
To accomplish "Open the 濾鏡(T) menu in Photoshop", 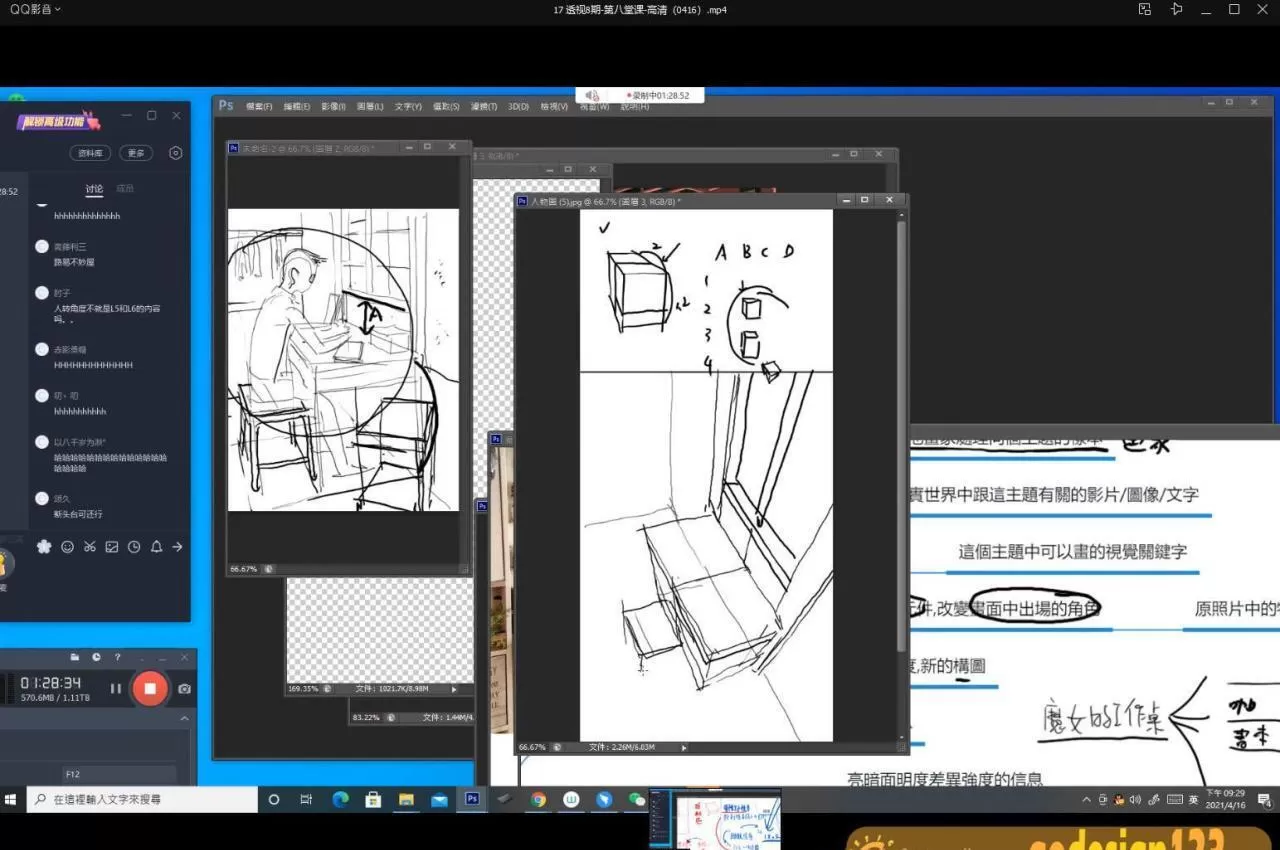I will (484, 106).
